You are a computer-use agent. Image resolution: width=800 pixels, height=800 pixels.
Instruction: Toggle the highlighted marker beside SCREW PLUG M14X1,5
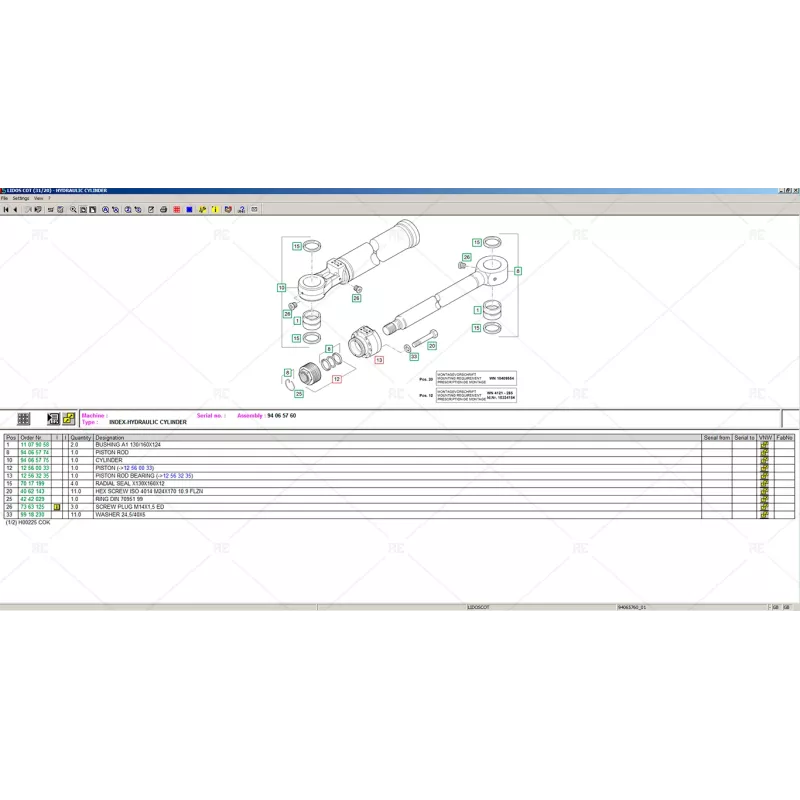(x=56, y=506)
